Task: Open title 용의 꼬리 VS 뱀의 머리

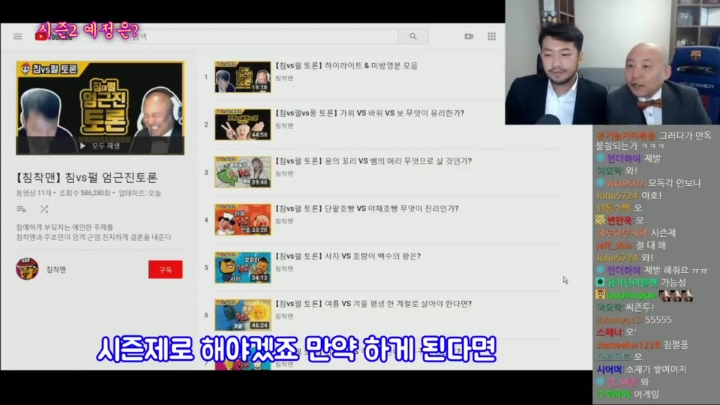Action: point(373,161)
